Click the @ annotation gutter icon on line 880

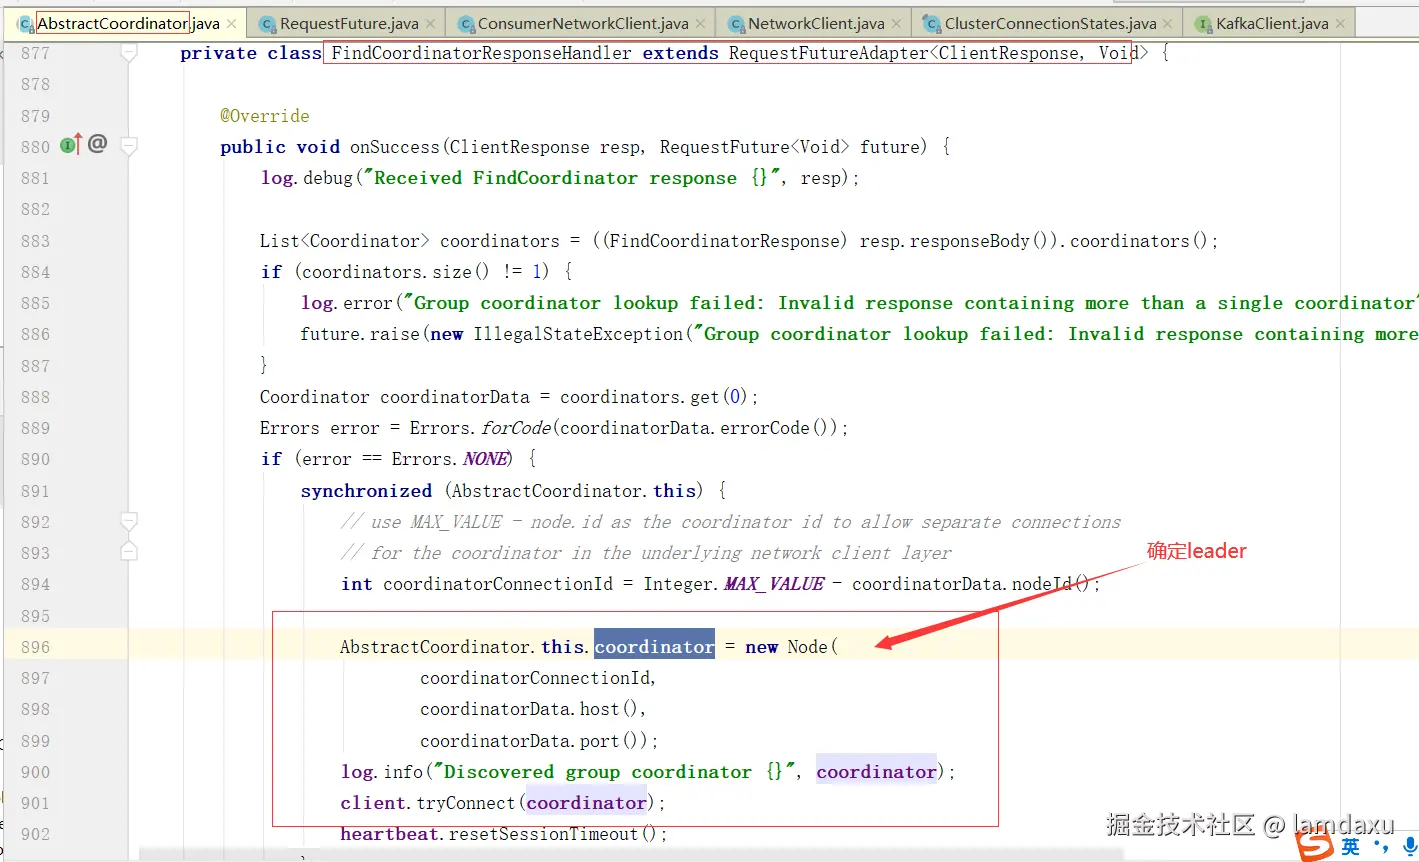[x=97, y=144]
